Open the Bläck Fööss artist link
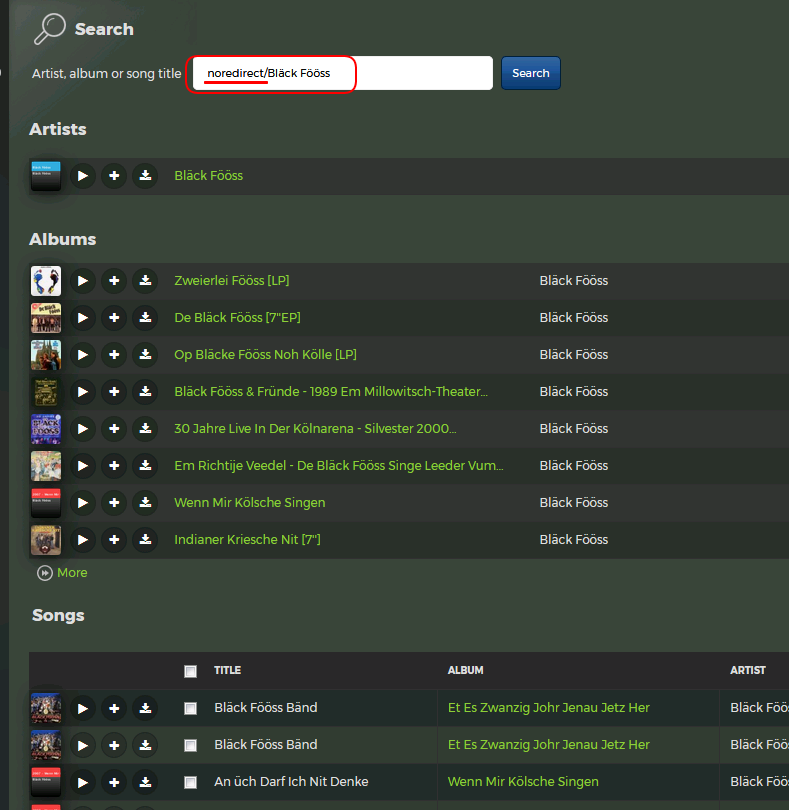This screenshot has height=810, width=789. pyautogui.click(x=209, y=176)
